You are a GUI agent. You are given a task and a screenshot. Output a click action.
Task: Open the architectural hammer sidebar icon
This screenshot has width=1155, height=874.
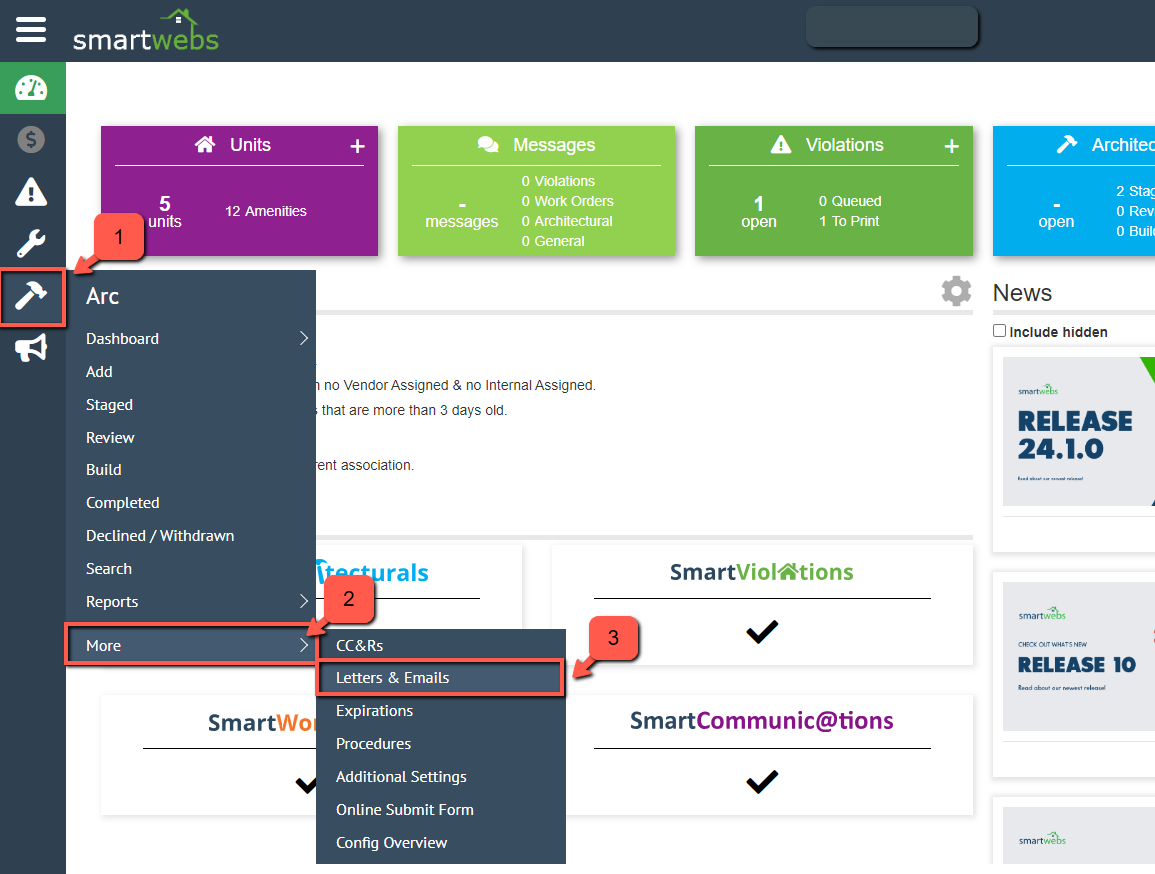tap(32, 297)
